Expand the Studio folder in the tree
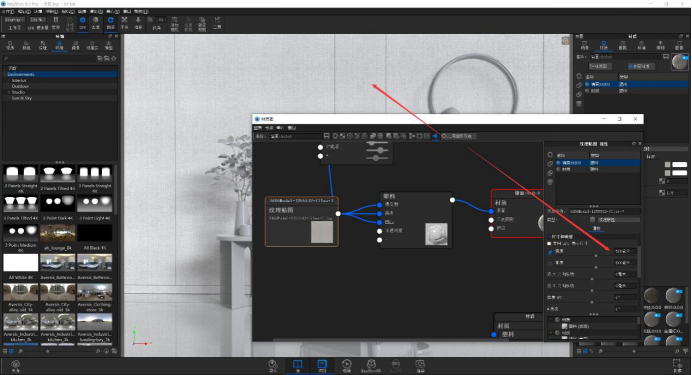Screen dimensions: 692x375 click(9, 92)
